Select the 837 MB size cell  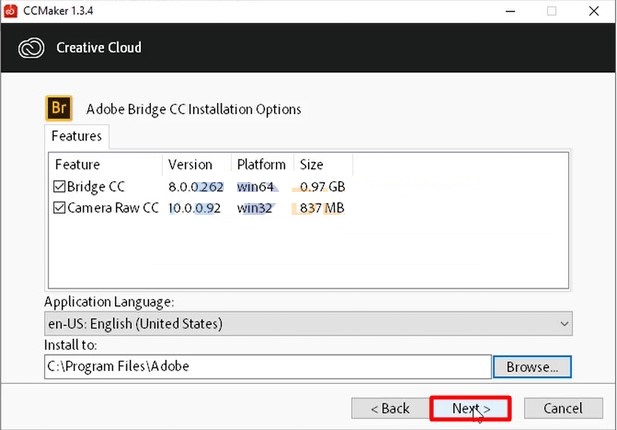tap(321, 208)
